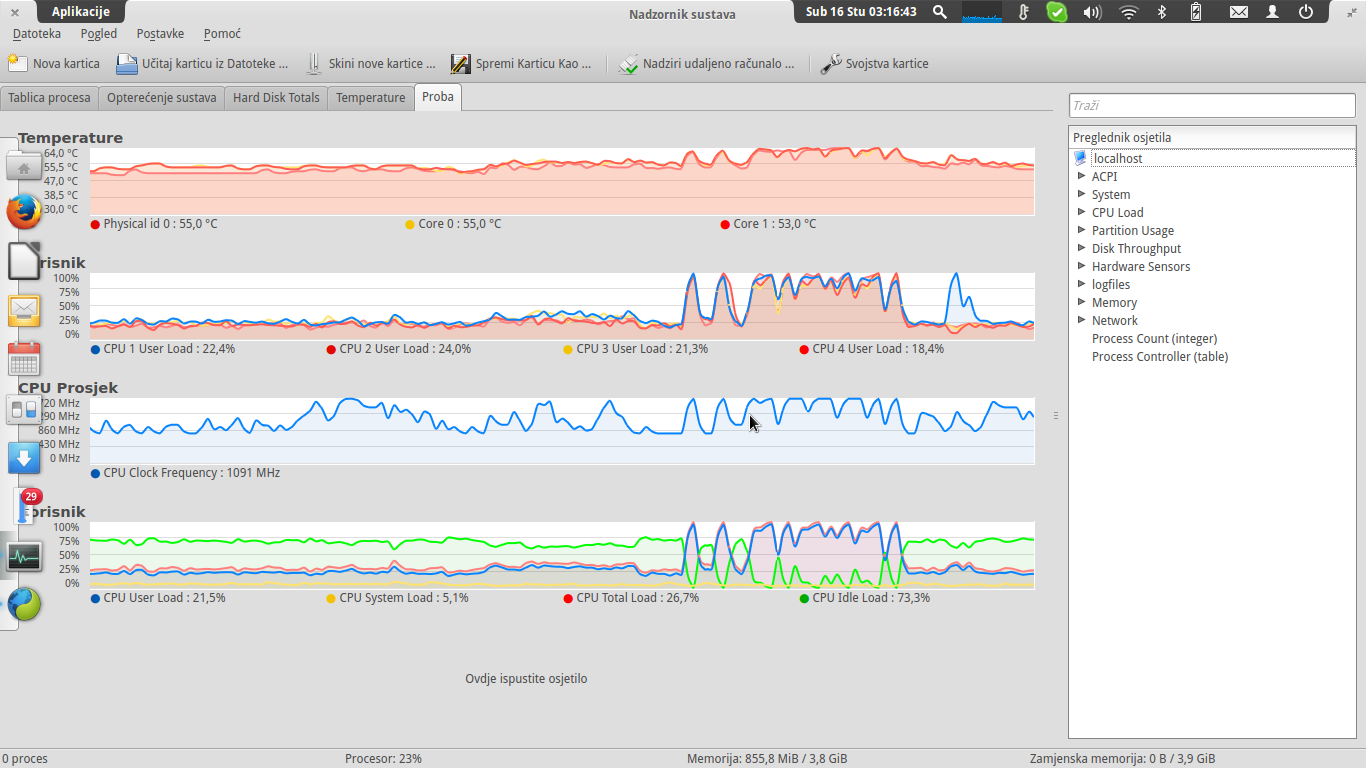Viewport: 1366px width, 768px height.
Task: Expand the Hardware Sensors node
Action: (1081, 266)
